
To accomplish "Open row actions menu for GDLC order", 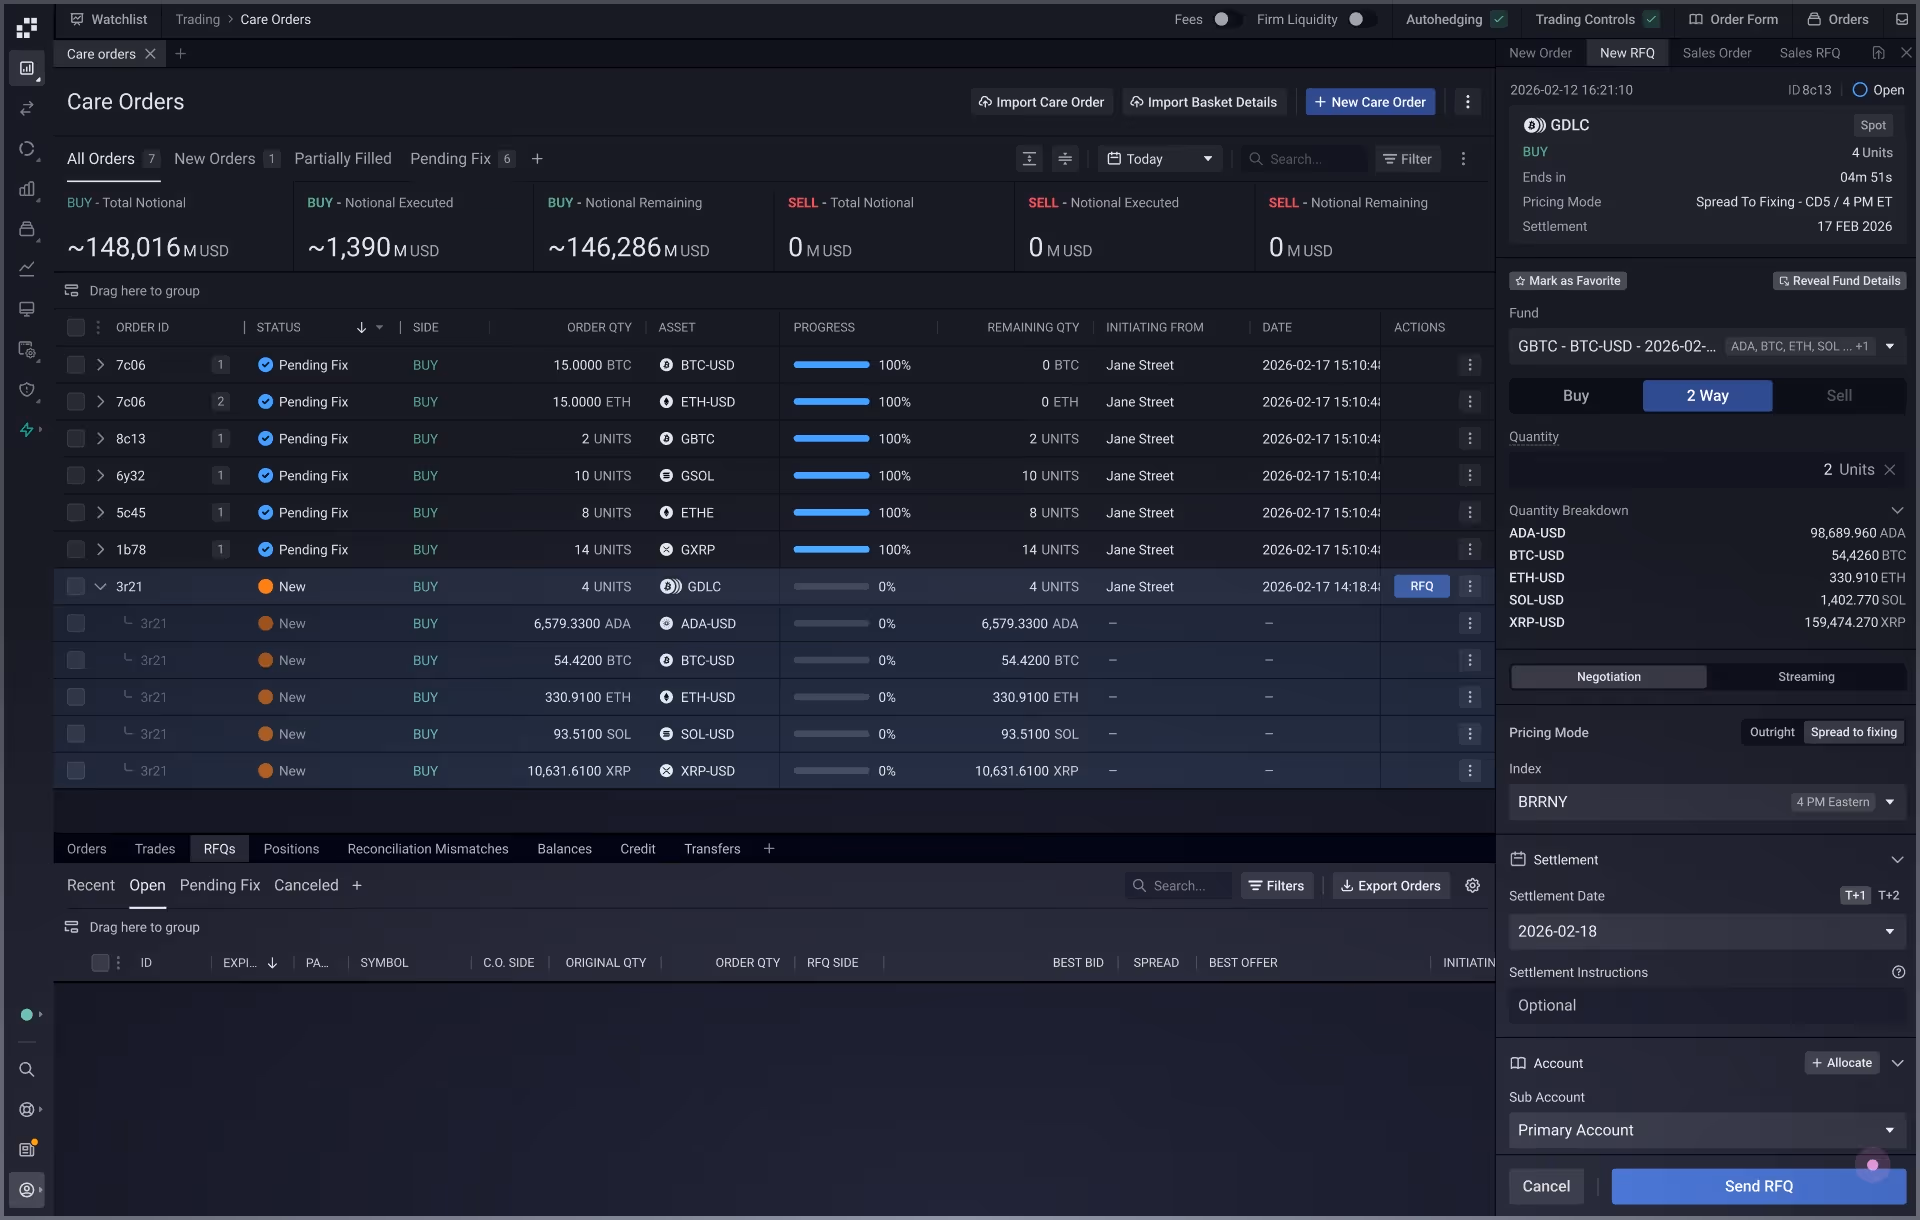I will coord(1469,587).
